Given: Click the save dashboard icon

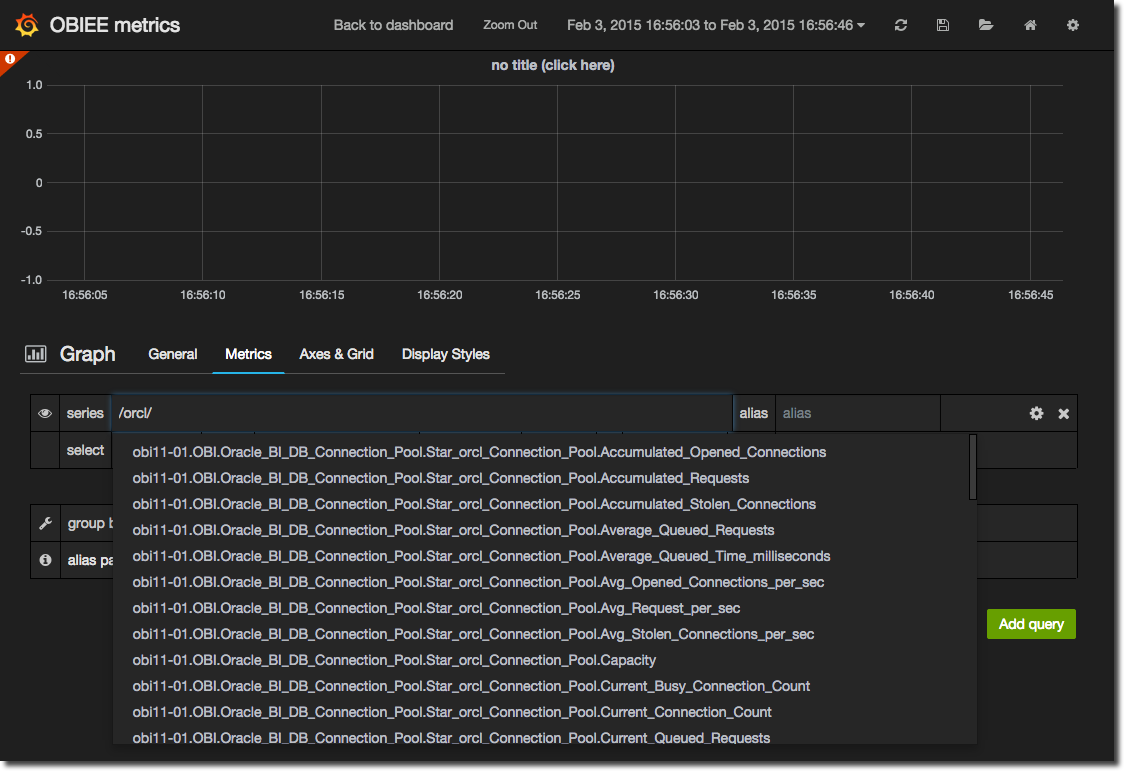Looking at the screenshot, I should pos(943,25).
